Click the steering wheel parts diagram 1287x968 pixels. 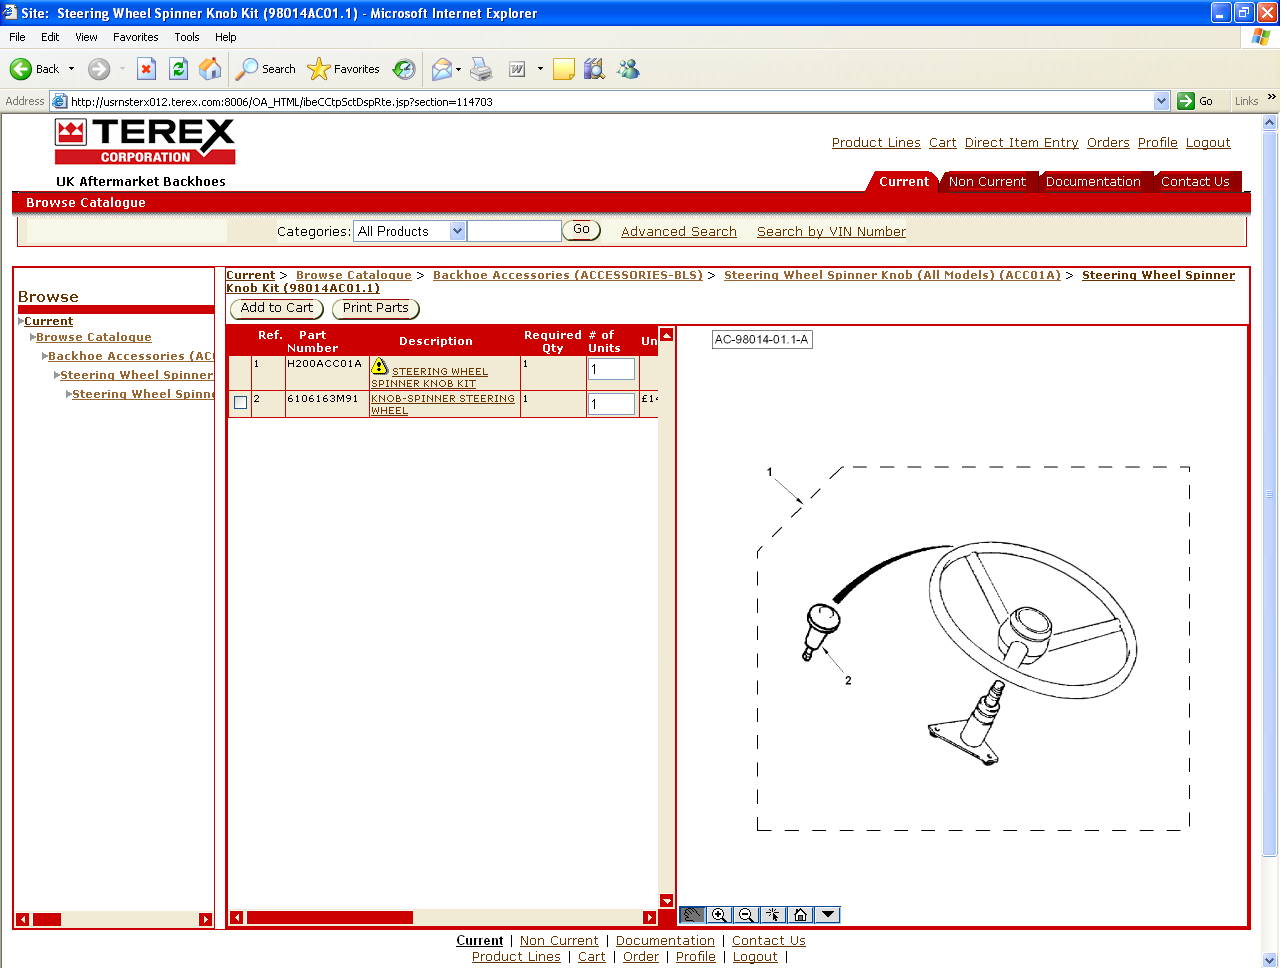(972, 648)
